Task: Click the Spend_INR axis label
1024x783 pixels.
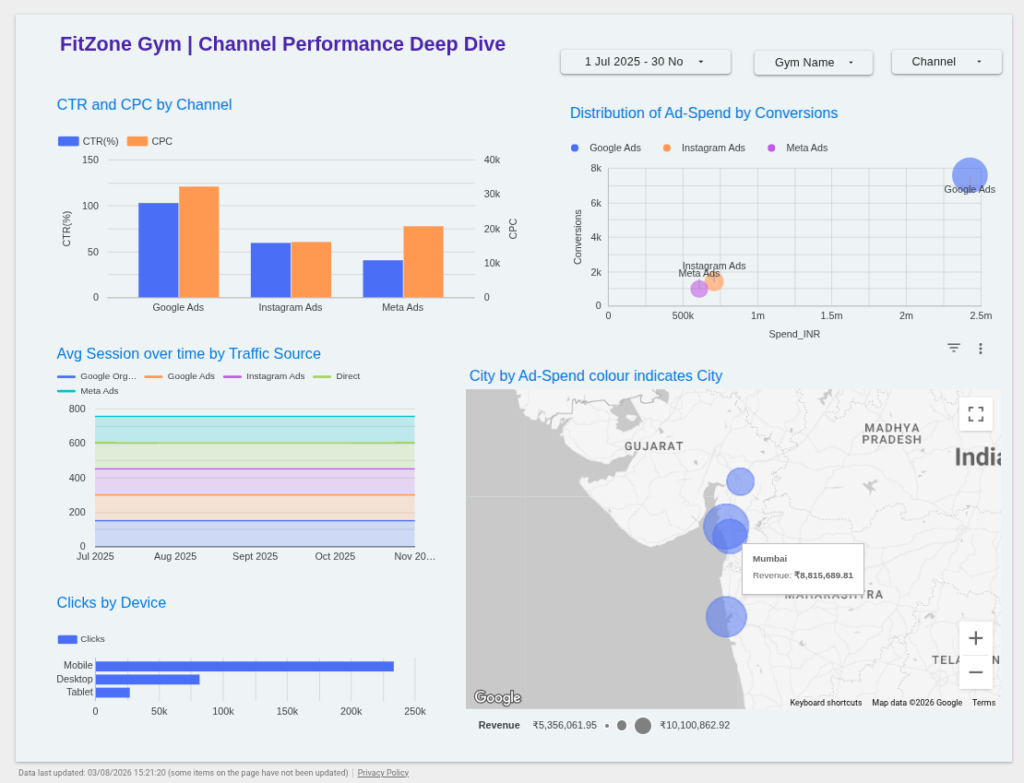Action: (x=794, y=334)
